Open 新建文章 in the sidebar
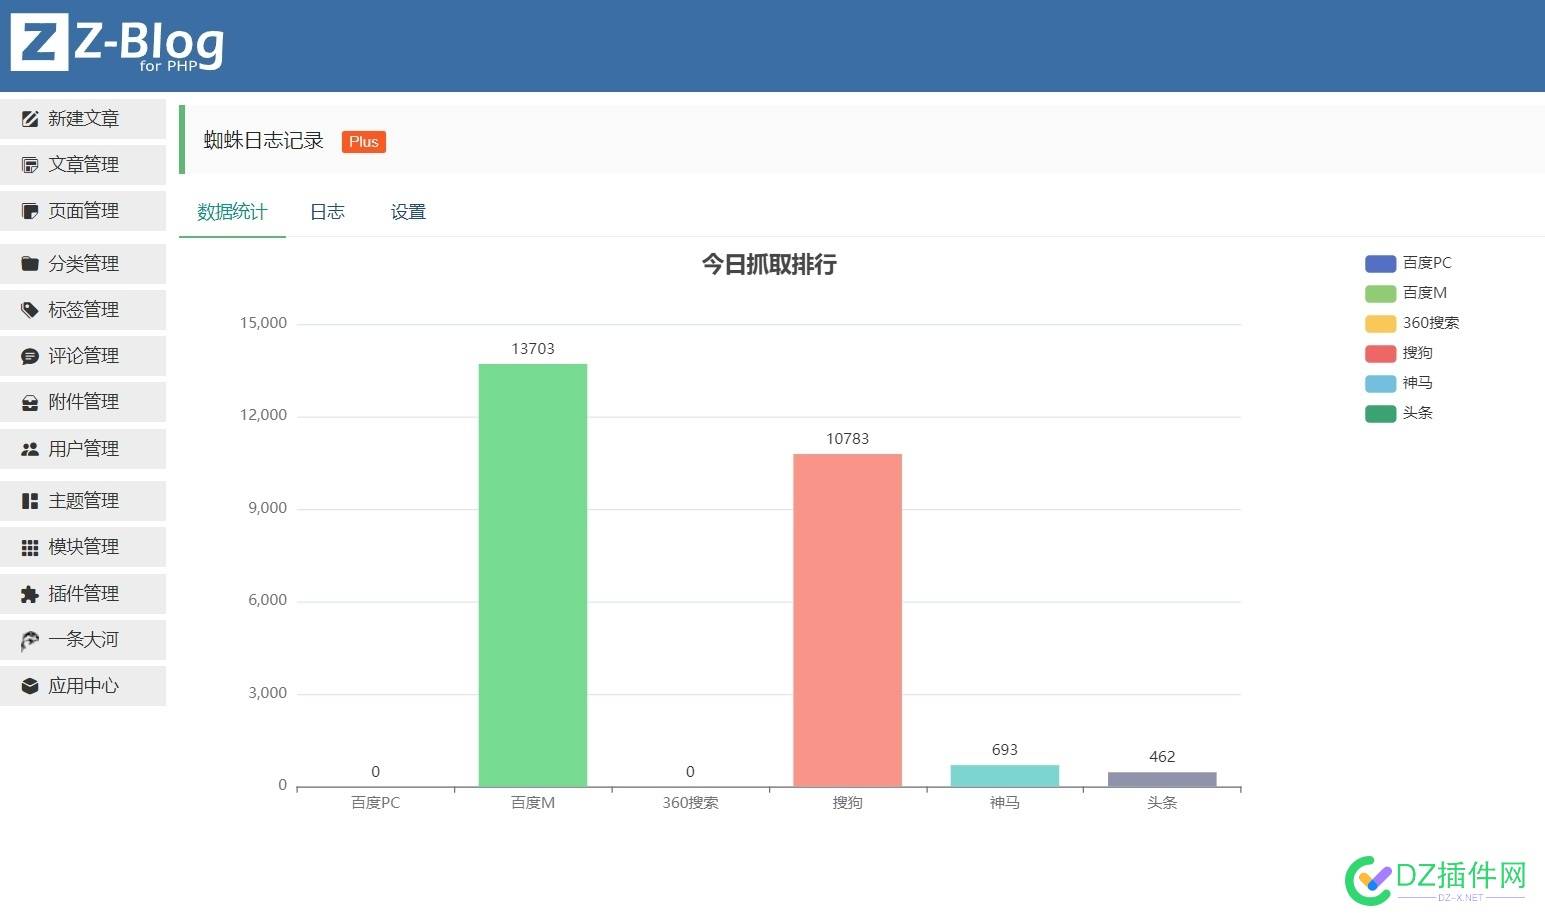The image size is (1545, 921). pyautogui.click(x=83, y=119)
